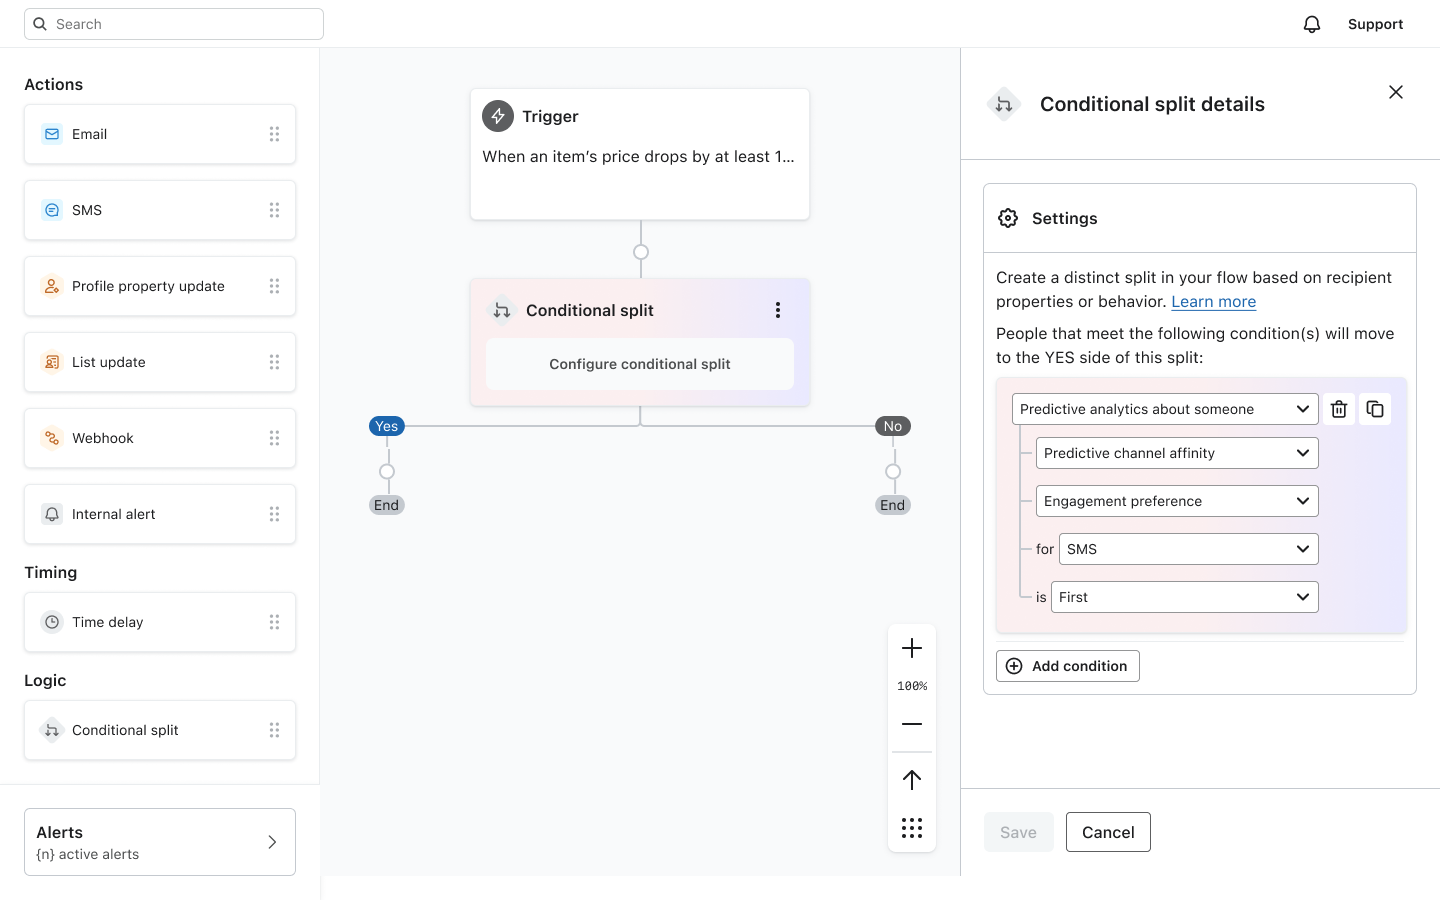The width and height of the screenshot is (1440, 900).
Task: Click the Search input field
Action: point(174,24)
